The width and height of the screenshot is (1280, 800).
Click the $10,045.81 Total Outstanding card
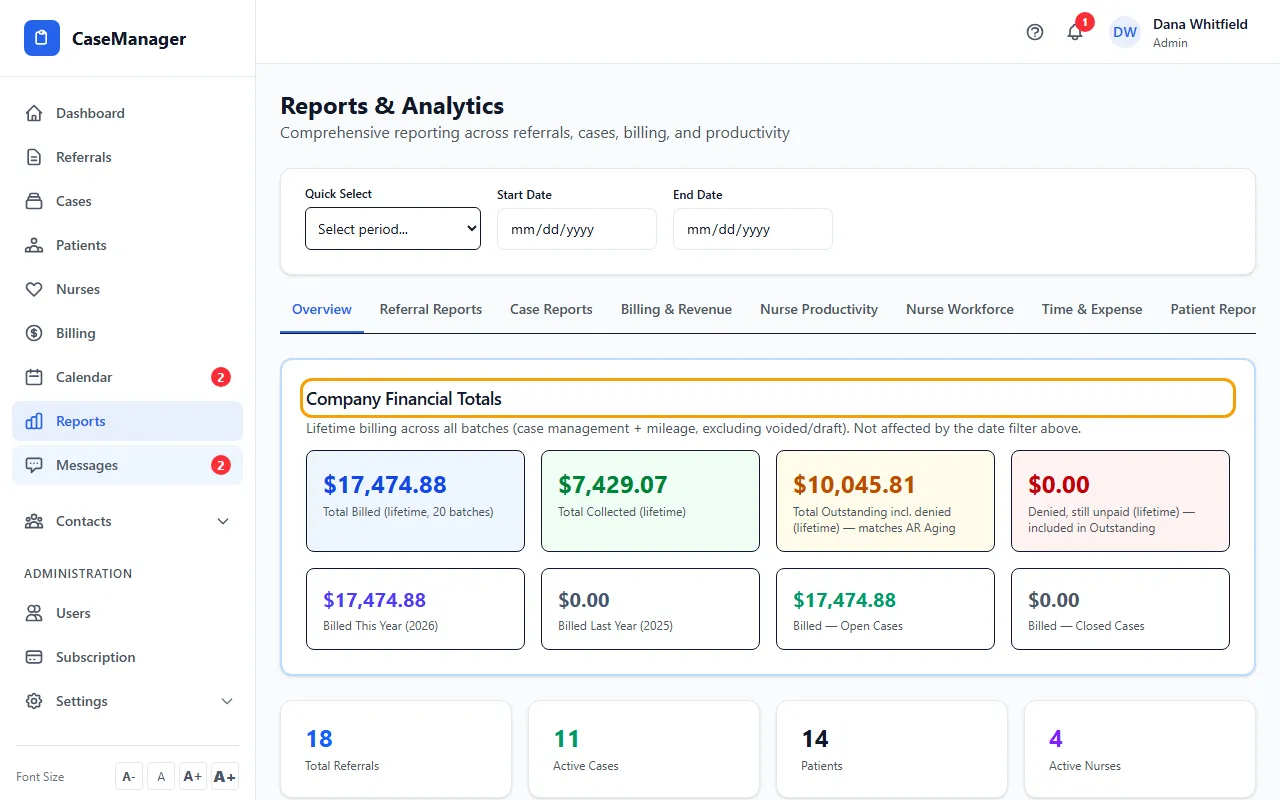pos(885,501)
